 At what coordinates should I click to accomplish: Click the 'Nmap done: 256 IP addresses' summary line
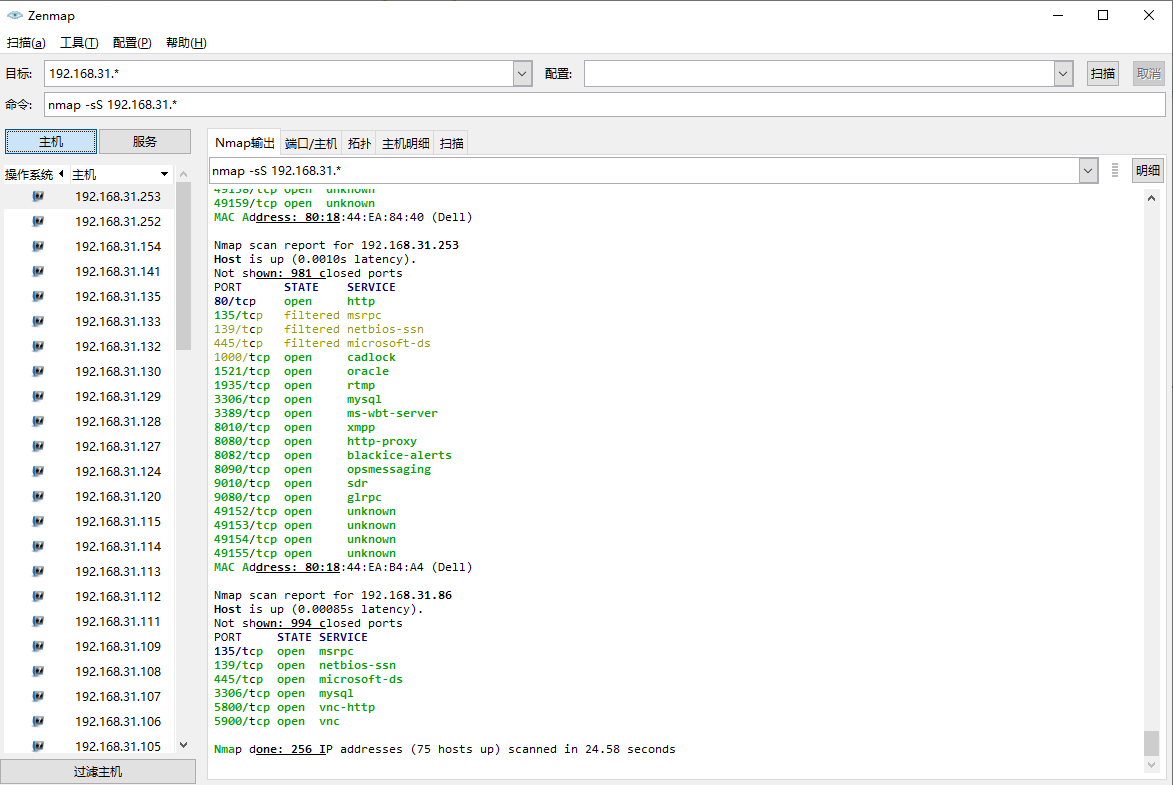click(x=444, y=749)
